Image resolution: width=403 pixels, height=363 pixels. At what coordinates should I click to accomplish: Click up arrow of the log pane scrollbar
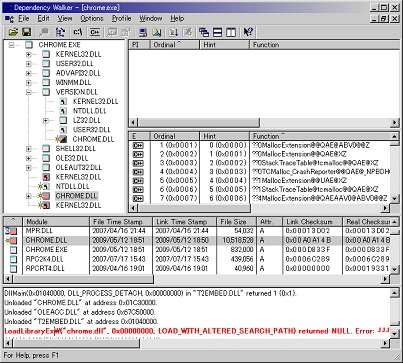point(394,293)
